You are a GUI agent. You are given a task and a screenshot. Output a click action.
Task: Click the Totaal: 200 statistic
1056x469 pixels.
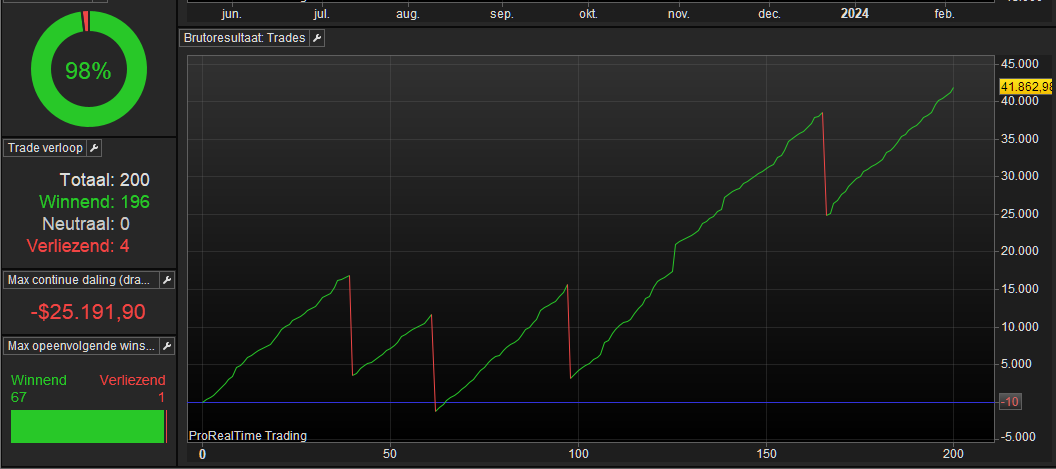[x=104, y=180]
